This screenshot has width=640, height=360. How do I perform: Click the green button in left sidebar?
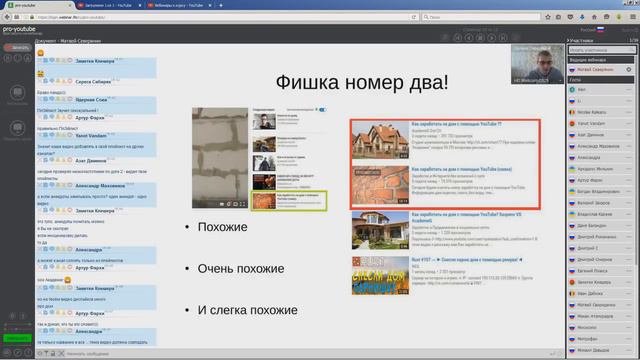click(17, 338)
